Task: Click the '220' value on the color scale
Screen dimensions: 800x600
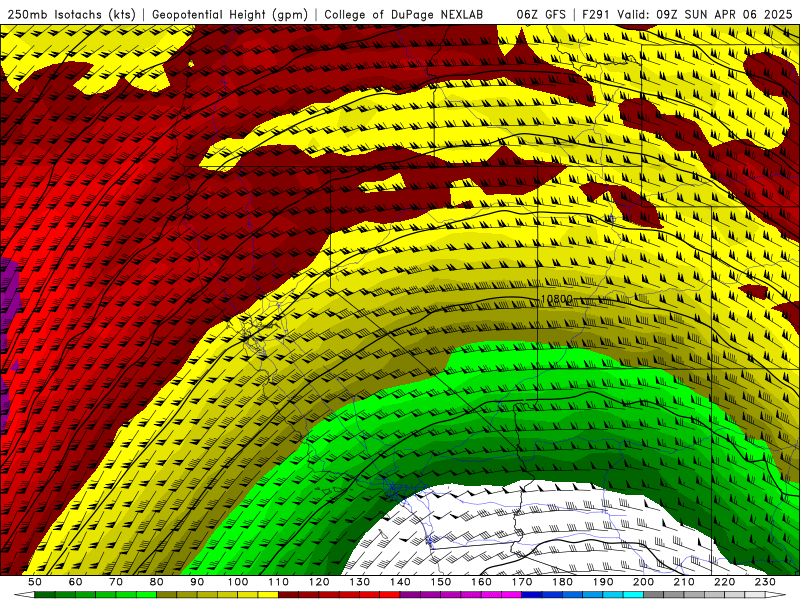Action: (724, 582)
